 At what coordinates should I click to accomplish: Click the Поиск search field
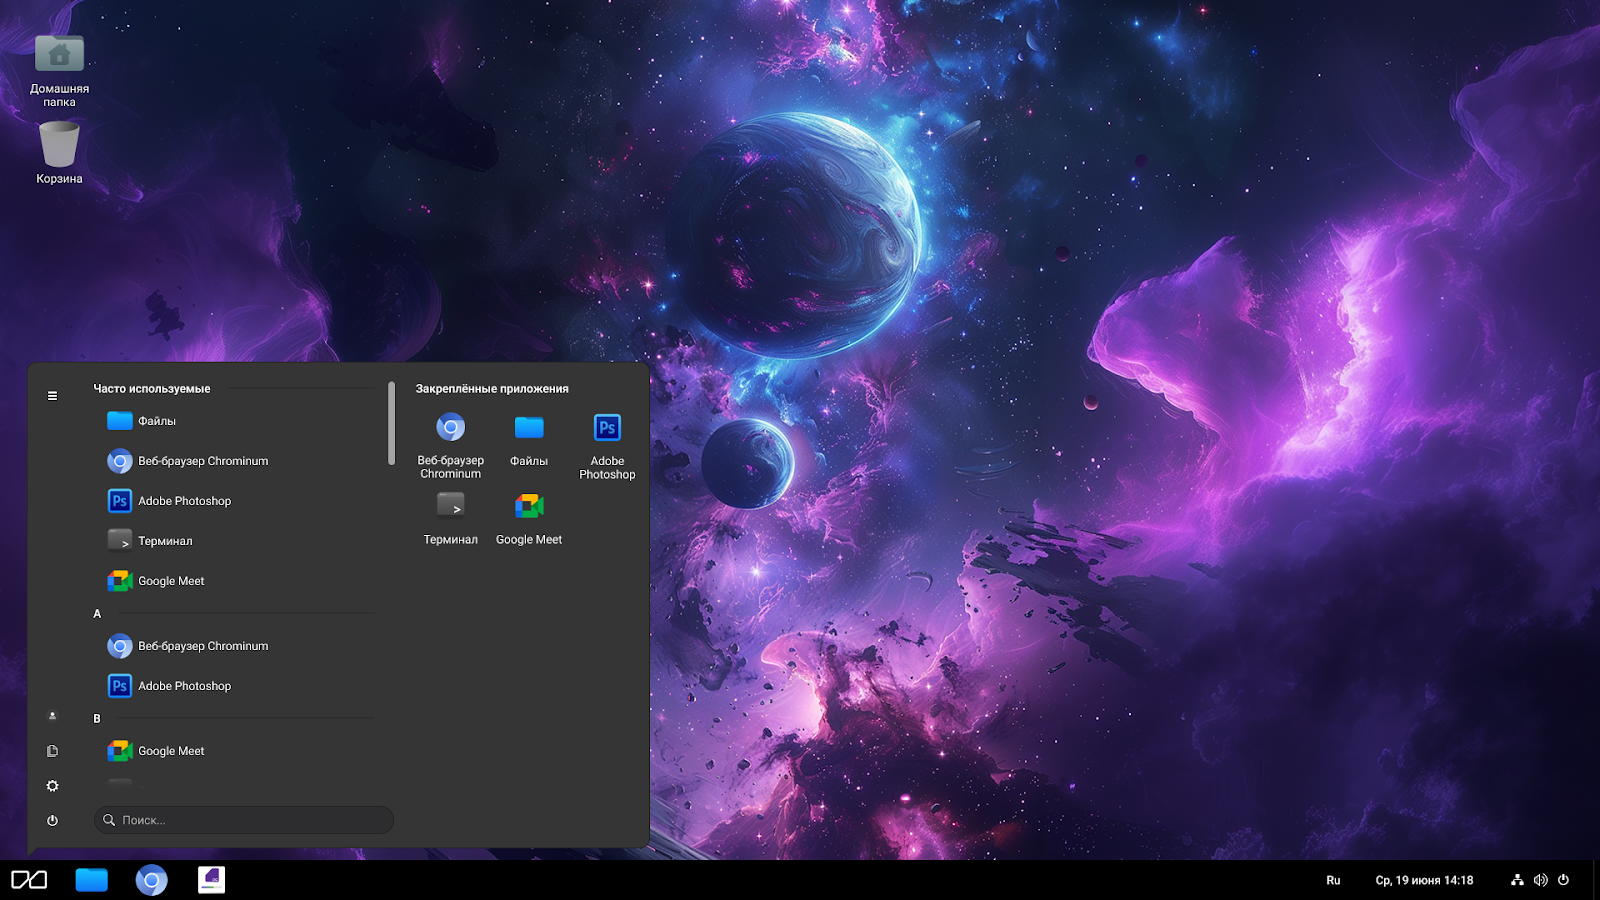click(244, 820)
